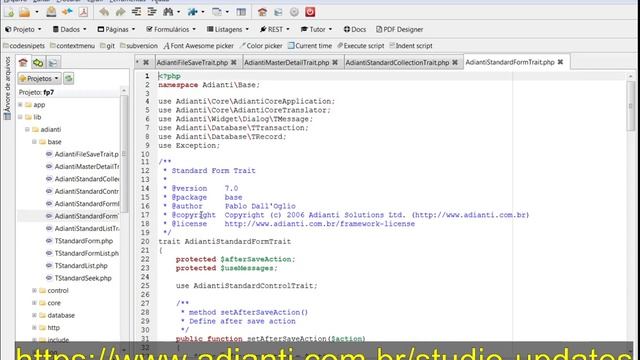Click the blue puzzle piece plugin icon
640x360 pixels.
coord(192,12)
